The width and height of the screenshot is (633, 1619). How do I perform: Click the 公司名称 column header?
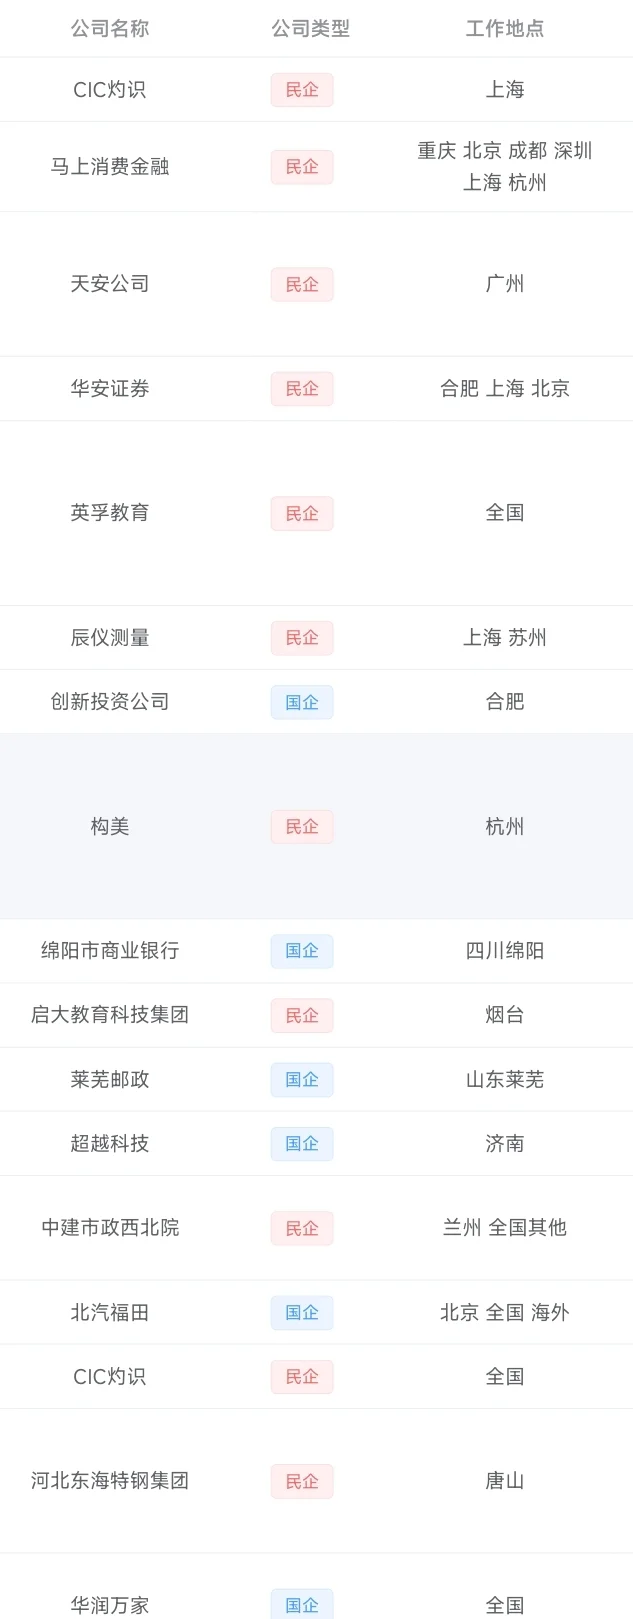(x=110, y=29)
